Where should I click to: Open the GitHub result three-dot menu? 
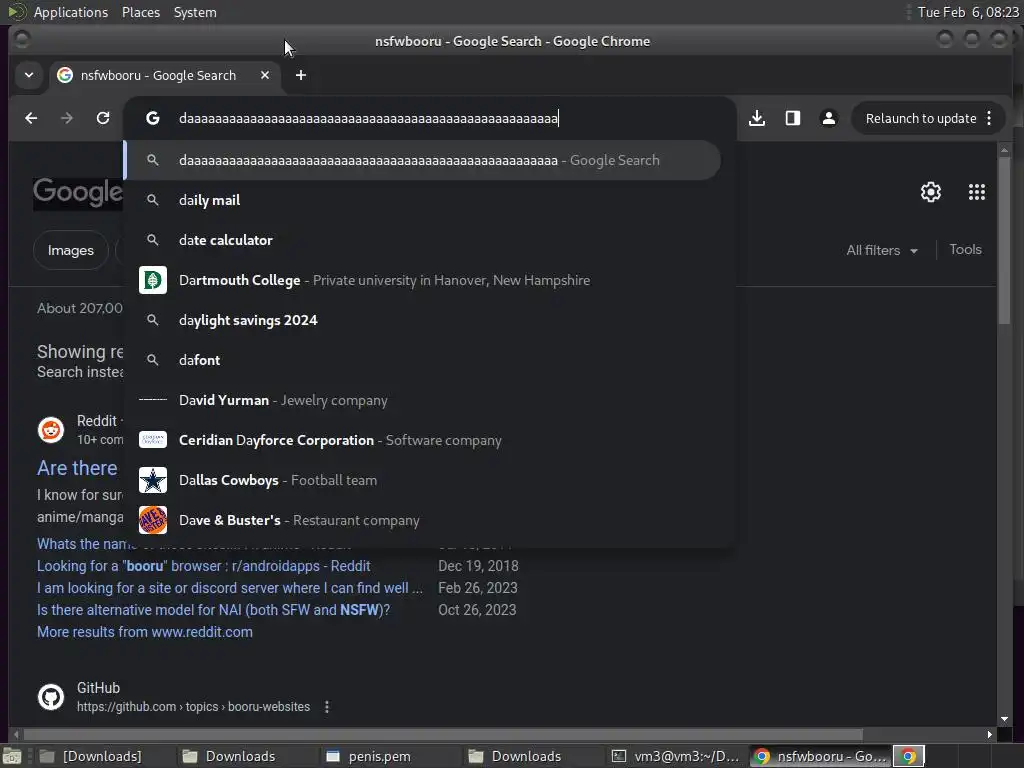point(327,707)
